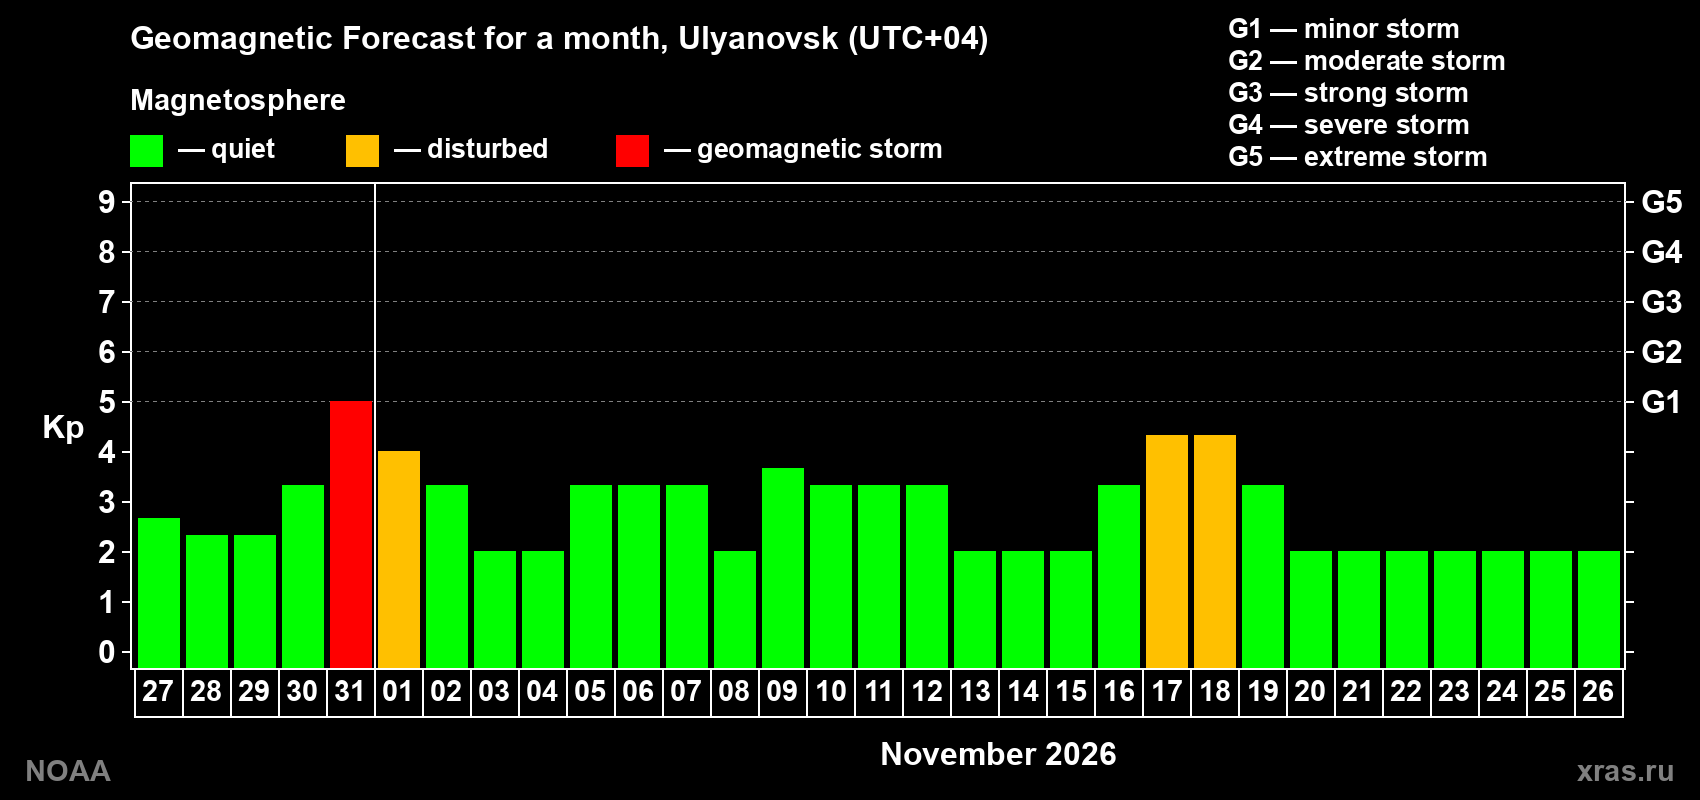Click the 'disturbed' legend label
Image resolution: width=1700 pixels, height=800 pixels.
487,149
